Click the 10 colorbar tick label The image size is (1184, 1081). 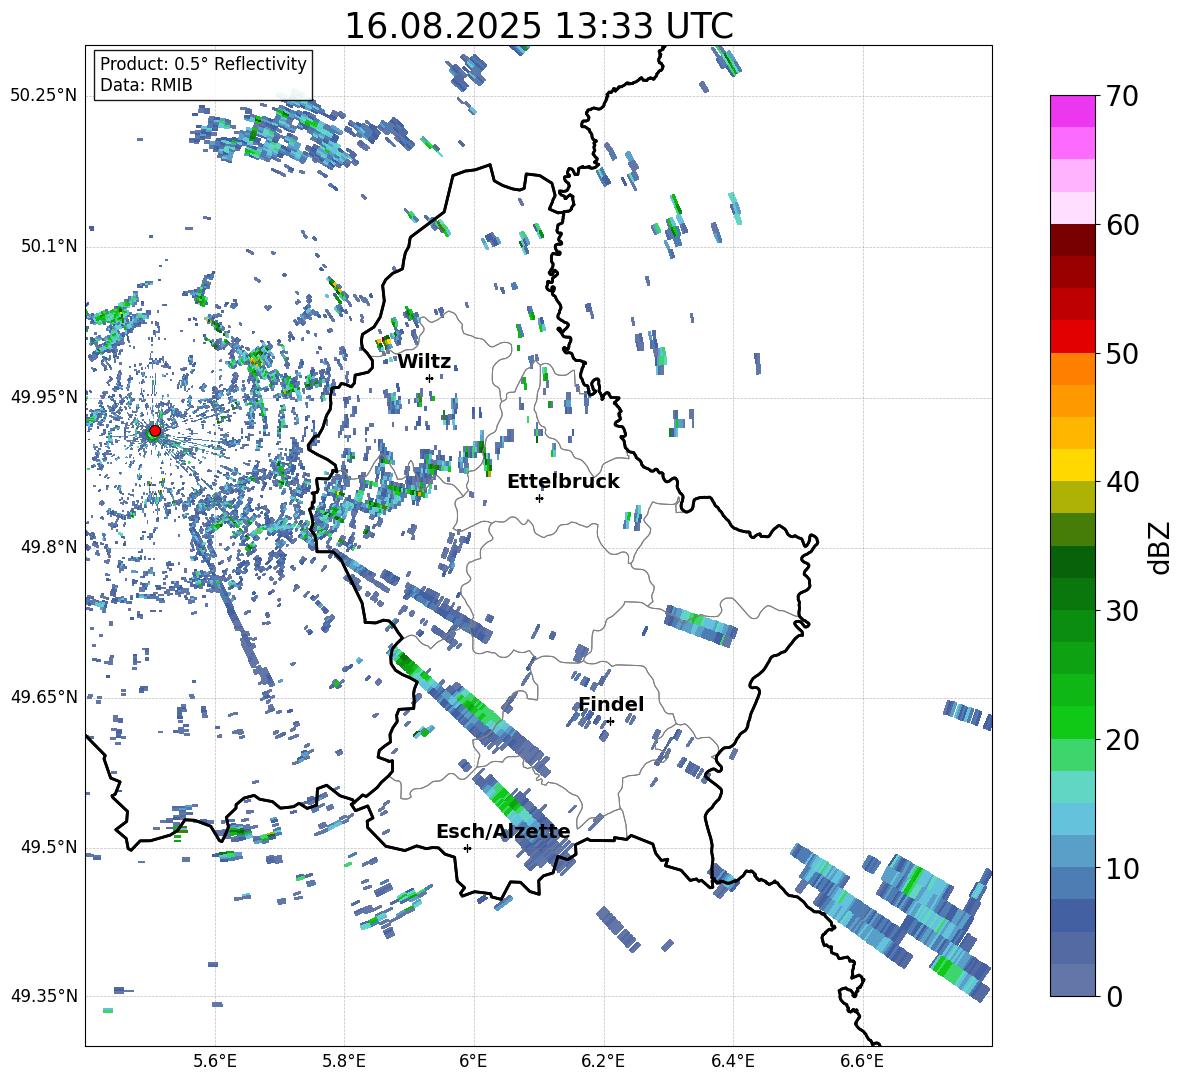pyautogui.click(x=1122, y=868)
